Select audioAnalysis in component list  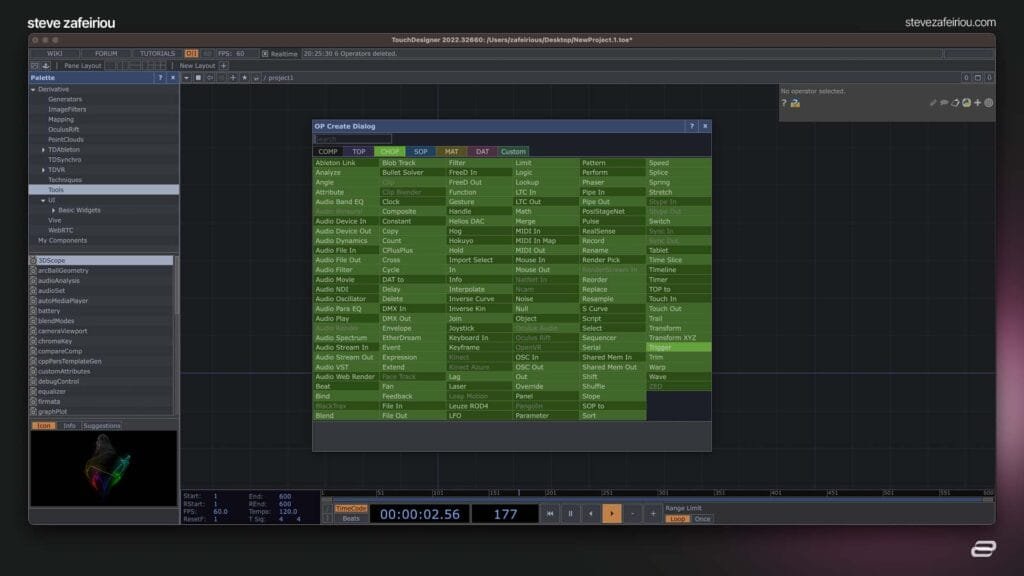(101, 281)
